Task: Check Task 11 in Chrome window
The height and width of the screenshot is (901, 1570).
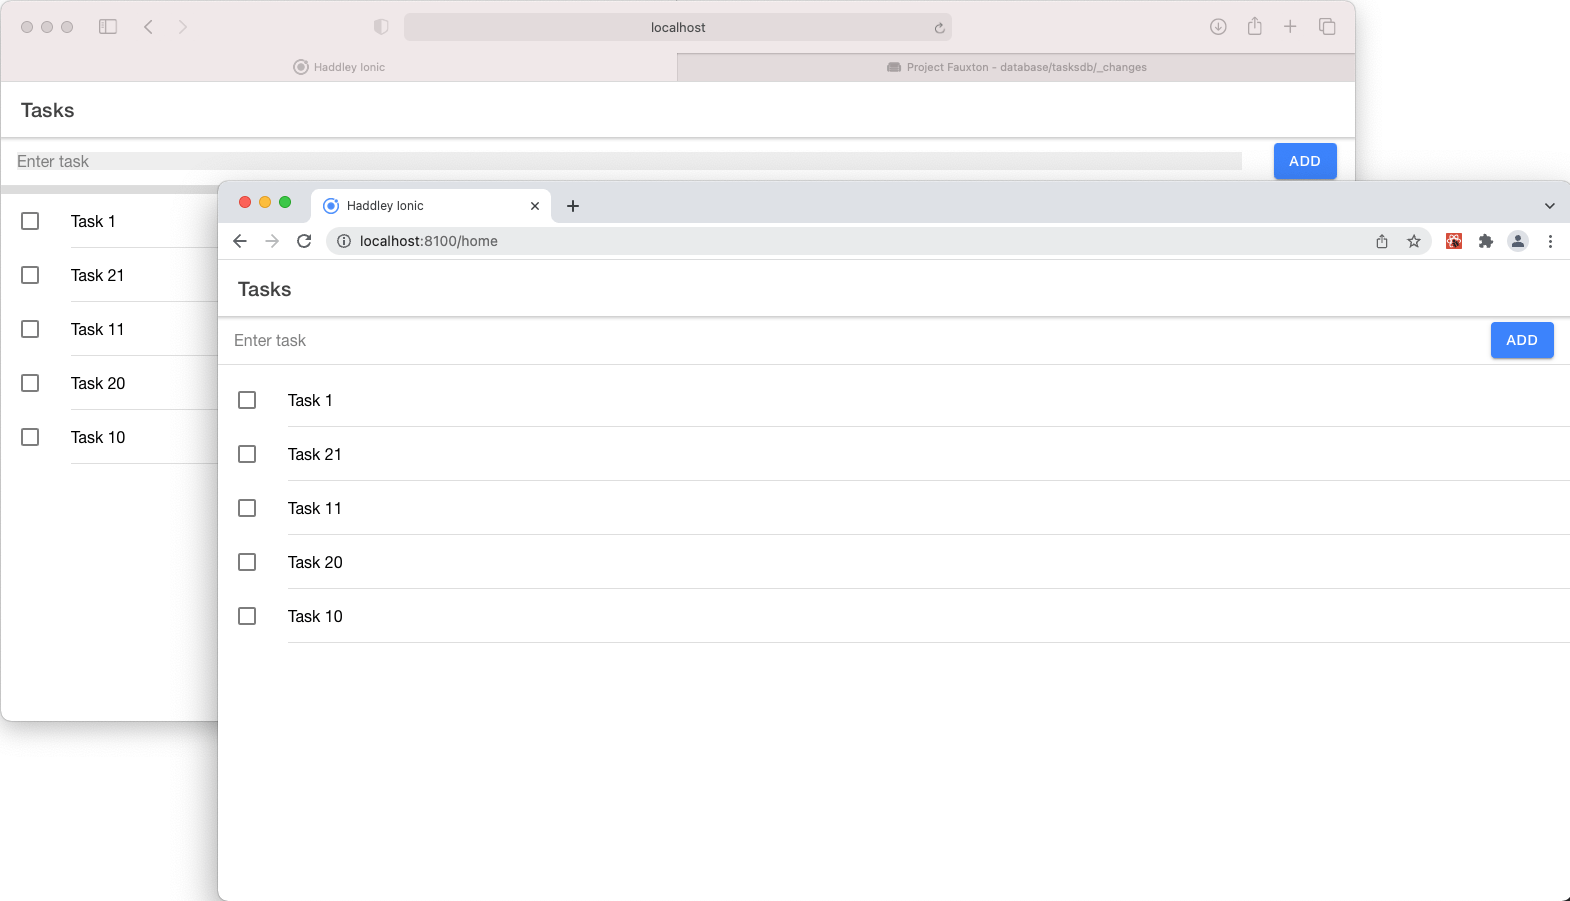Action: tap(247, 508)
